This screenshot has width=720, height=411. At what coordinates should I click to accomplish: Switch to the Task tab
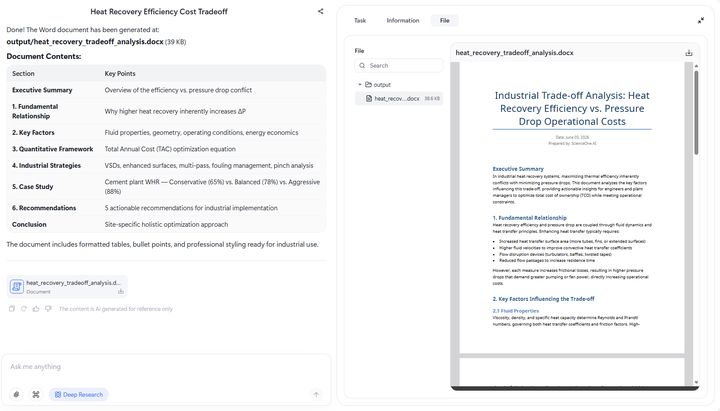[360, 20]
